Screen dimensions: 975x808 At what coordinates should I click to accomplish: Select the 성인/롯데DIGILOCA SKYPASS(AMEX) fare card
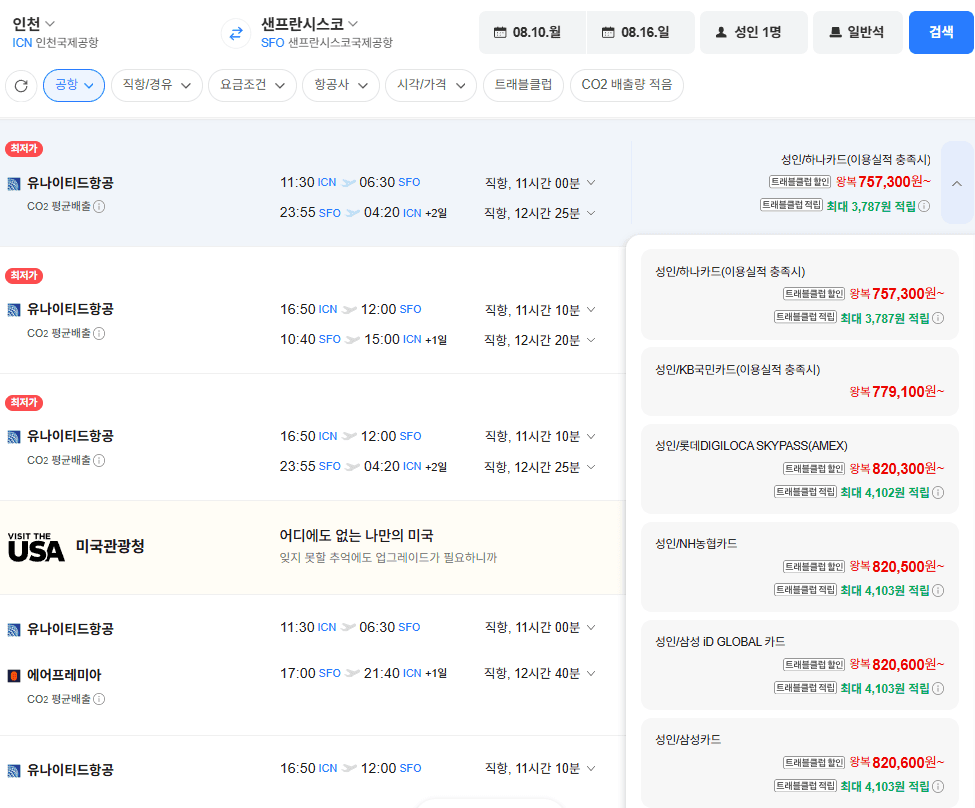[800, 469]
